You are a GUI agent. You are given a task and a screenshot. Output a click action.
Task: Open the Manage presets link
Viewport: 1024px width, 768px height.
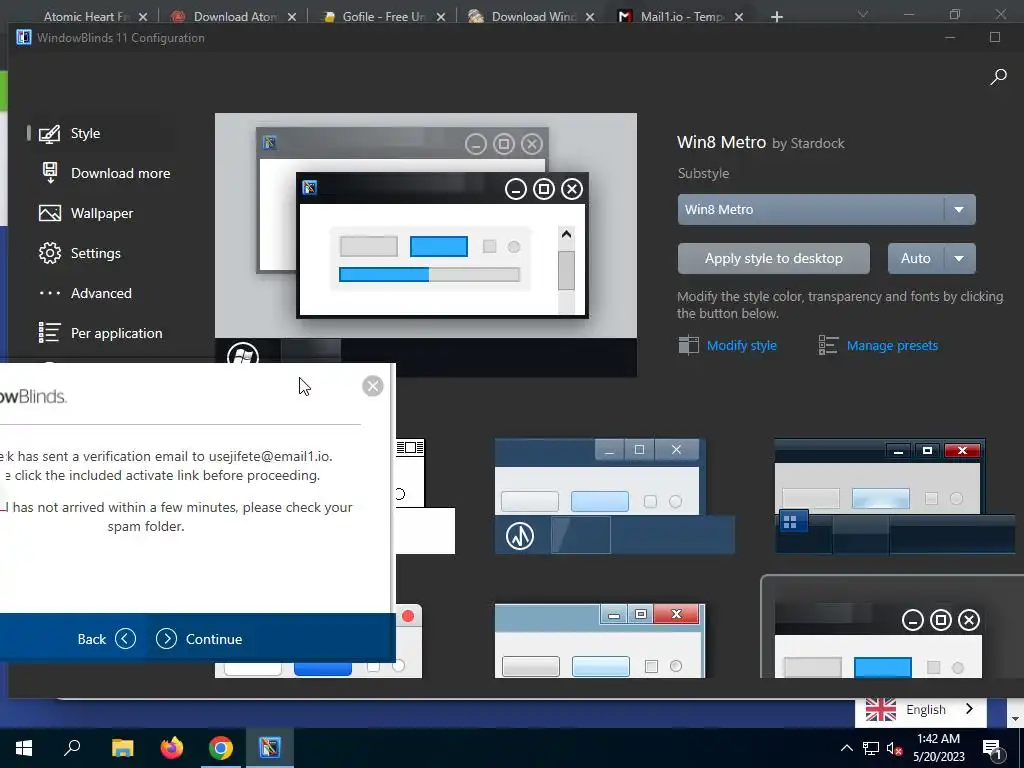click(x=892, y=345)
